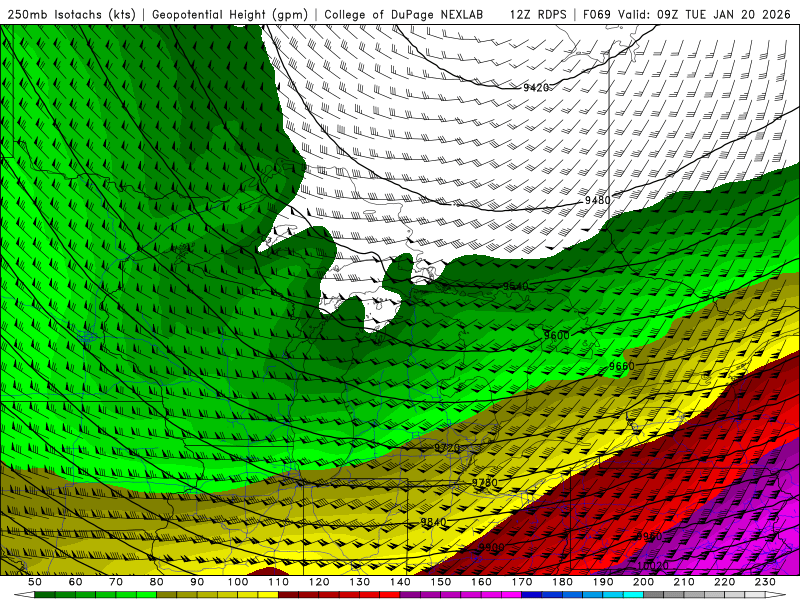Click the 'F069 Valid: 09Z TUE JAN 20 2026' text
The width and height of the screenshot is (800, 600).
pos(686,14)
